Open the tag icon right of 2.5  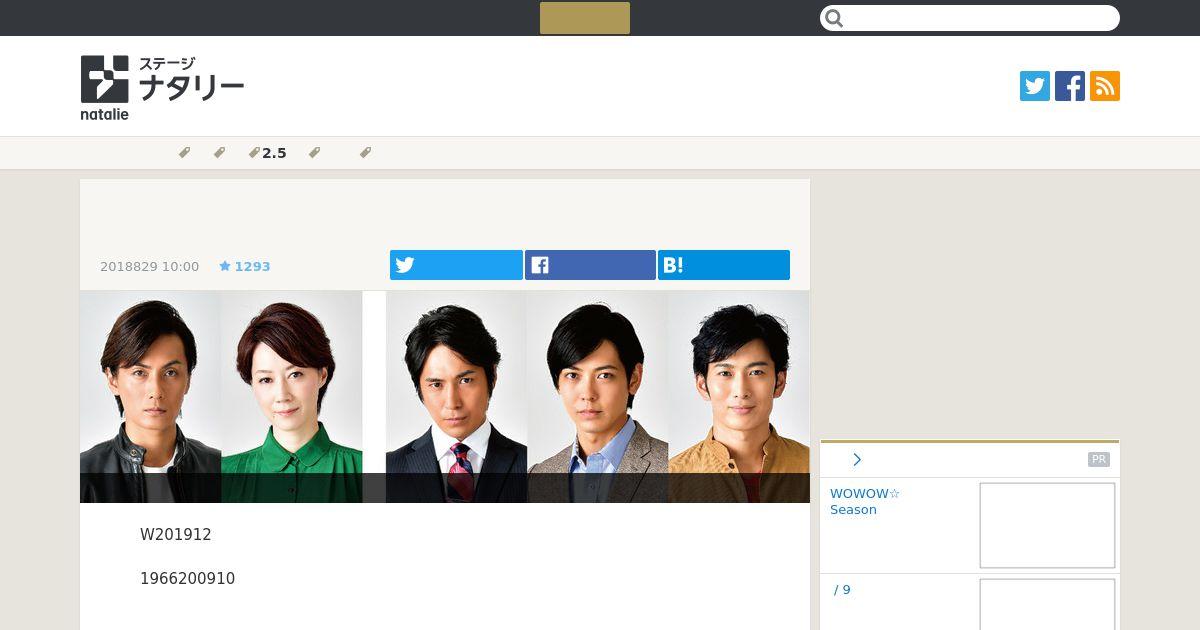314,153
